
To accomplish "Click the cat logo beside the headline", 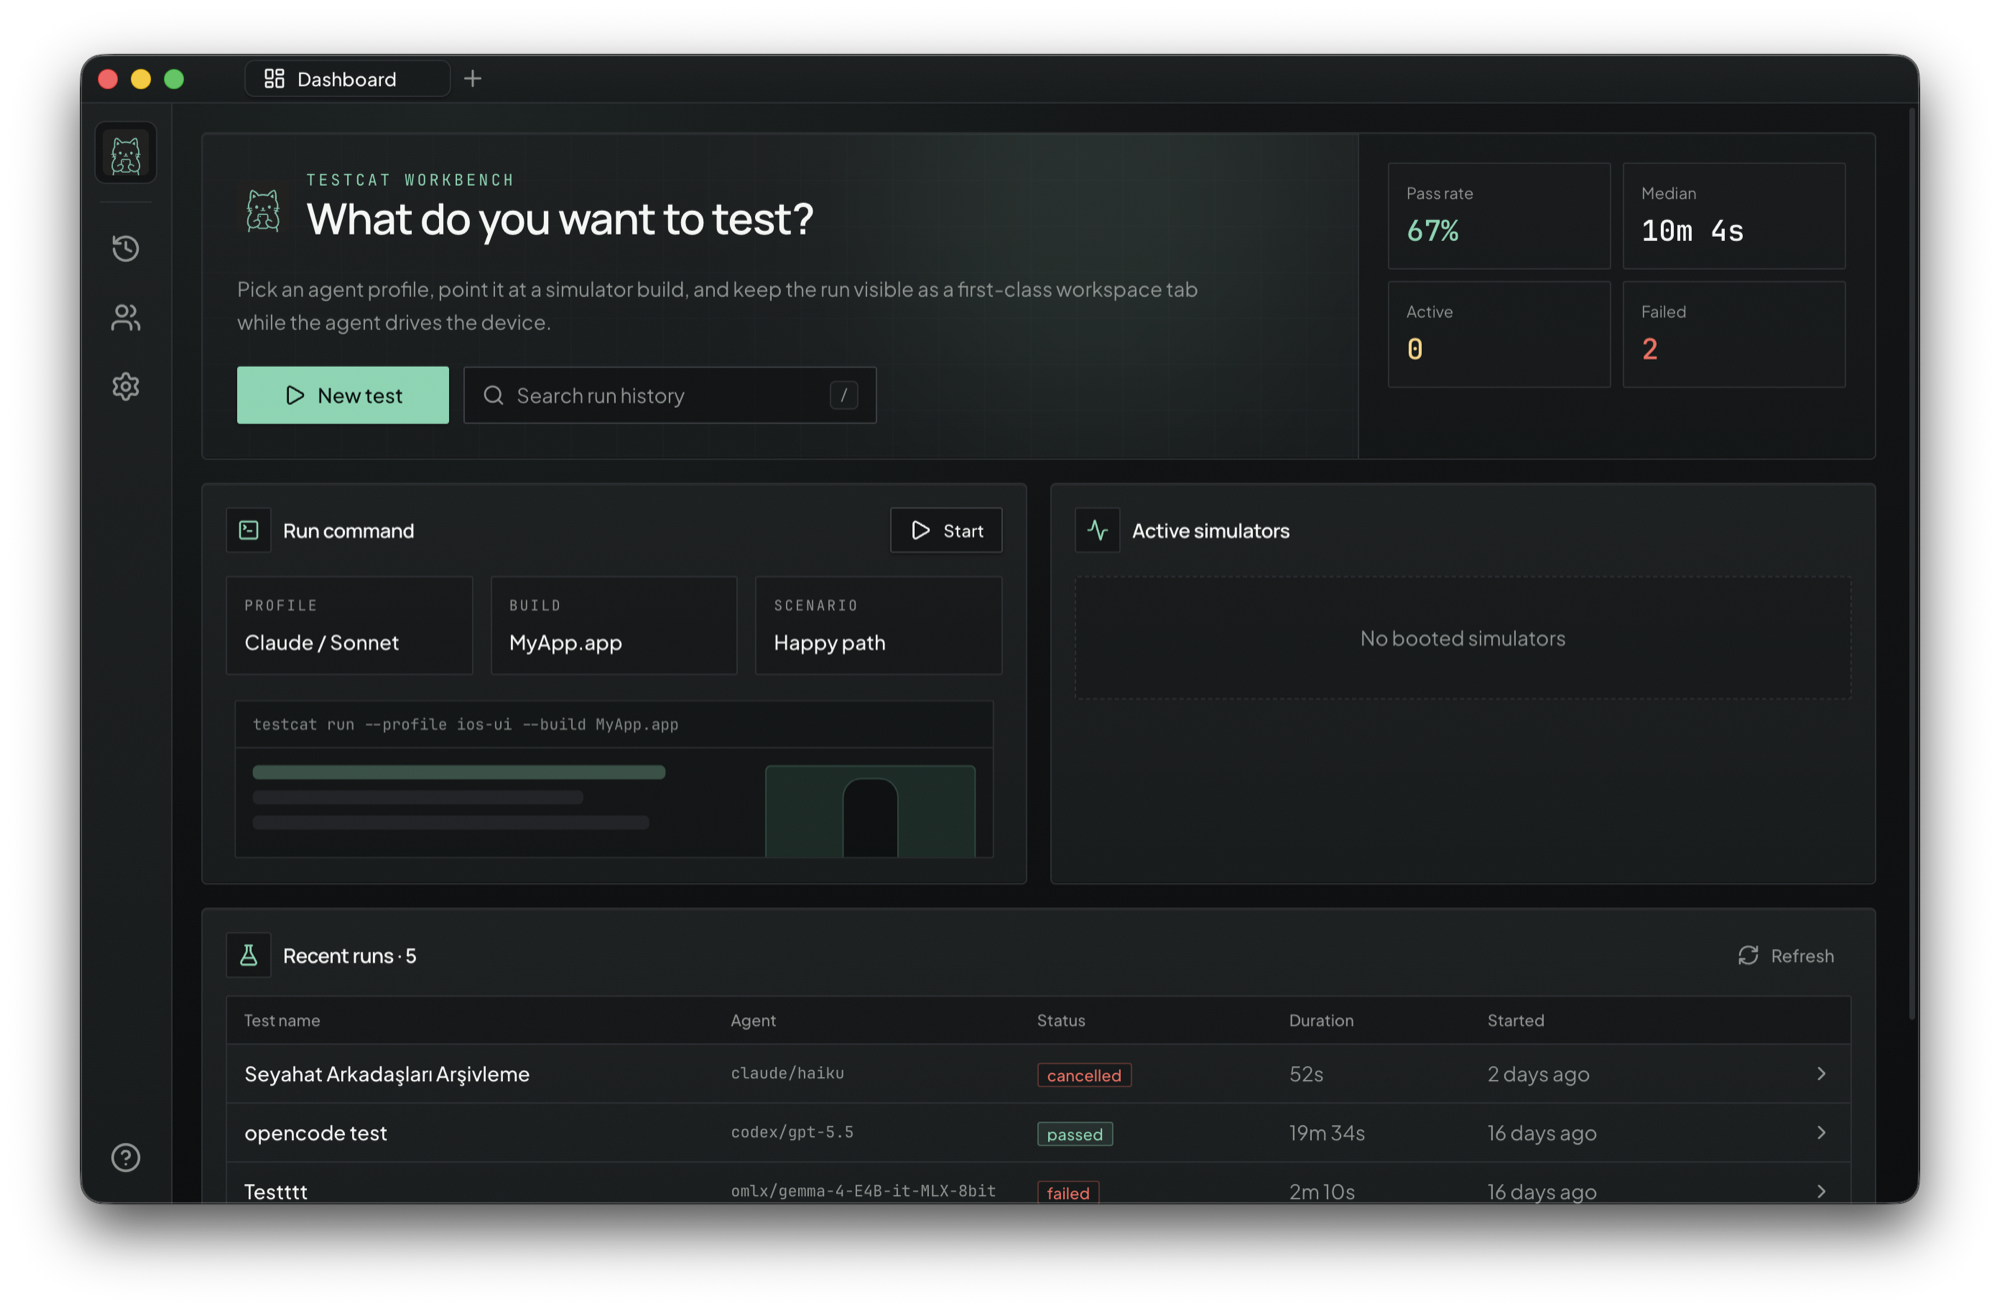I will [263, 210].
